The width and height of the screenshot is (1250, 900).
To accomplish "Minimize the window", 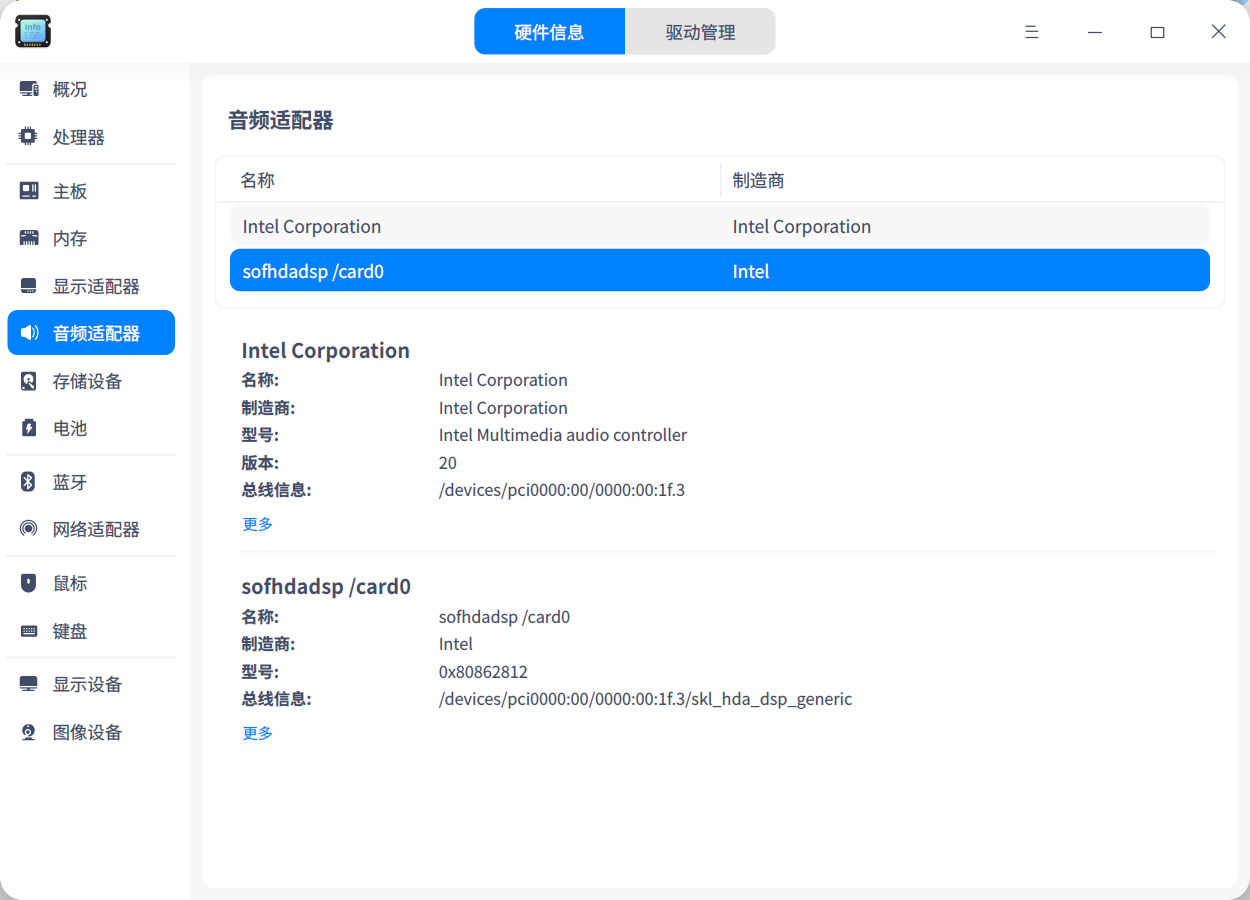I will pyautogui.click(x=1095, y=32).
